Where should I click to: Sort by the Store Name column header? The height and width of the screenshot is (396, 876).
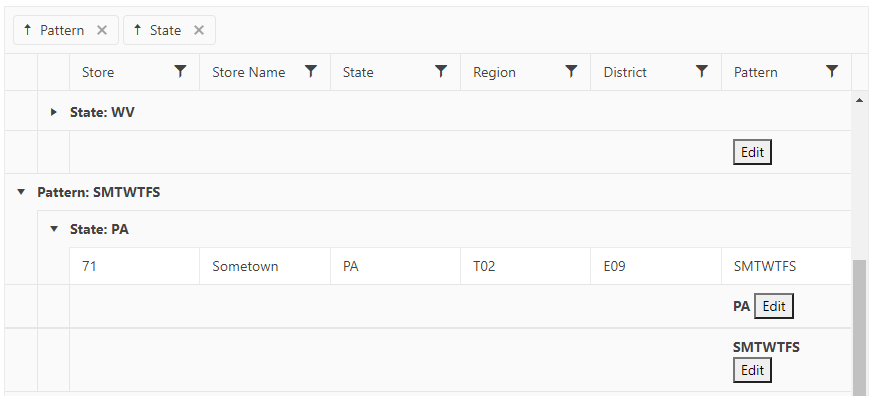pyautogui.click(x=249, y=72)
